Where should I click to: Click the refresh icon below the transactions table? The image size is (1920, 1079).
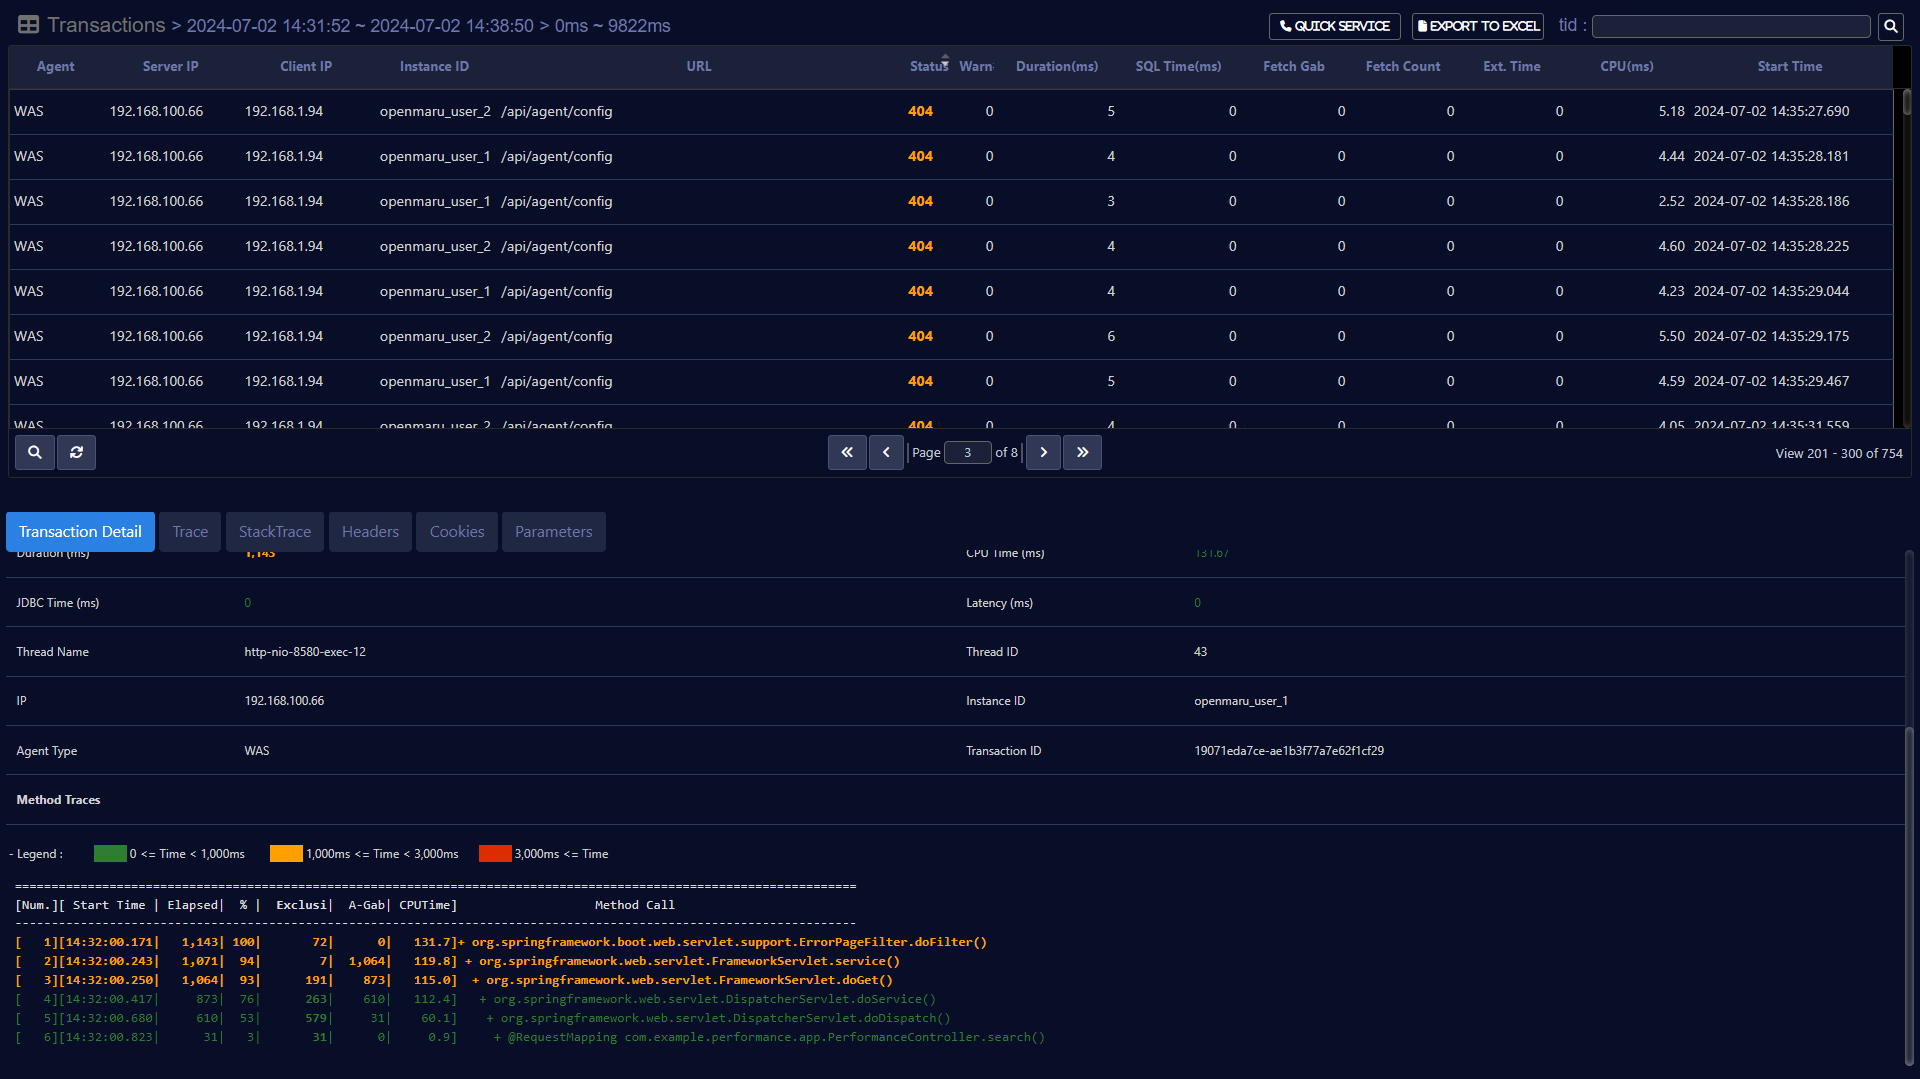(x=76, y=453)
